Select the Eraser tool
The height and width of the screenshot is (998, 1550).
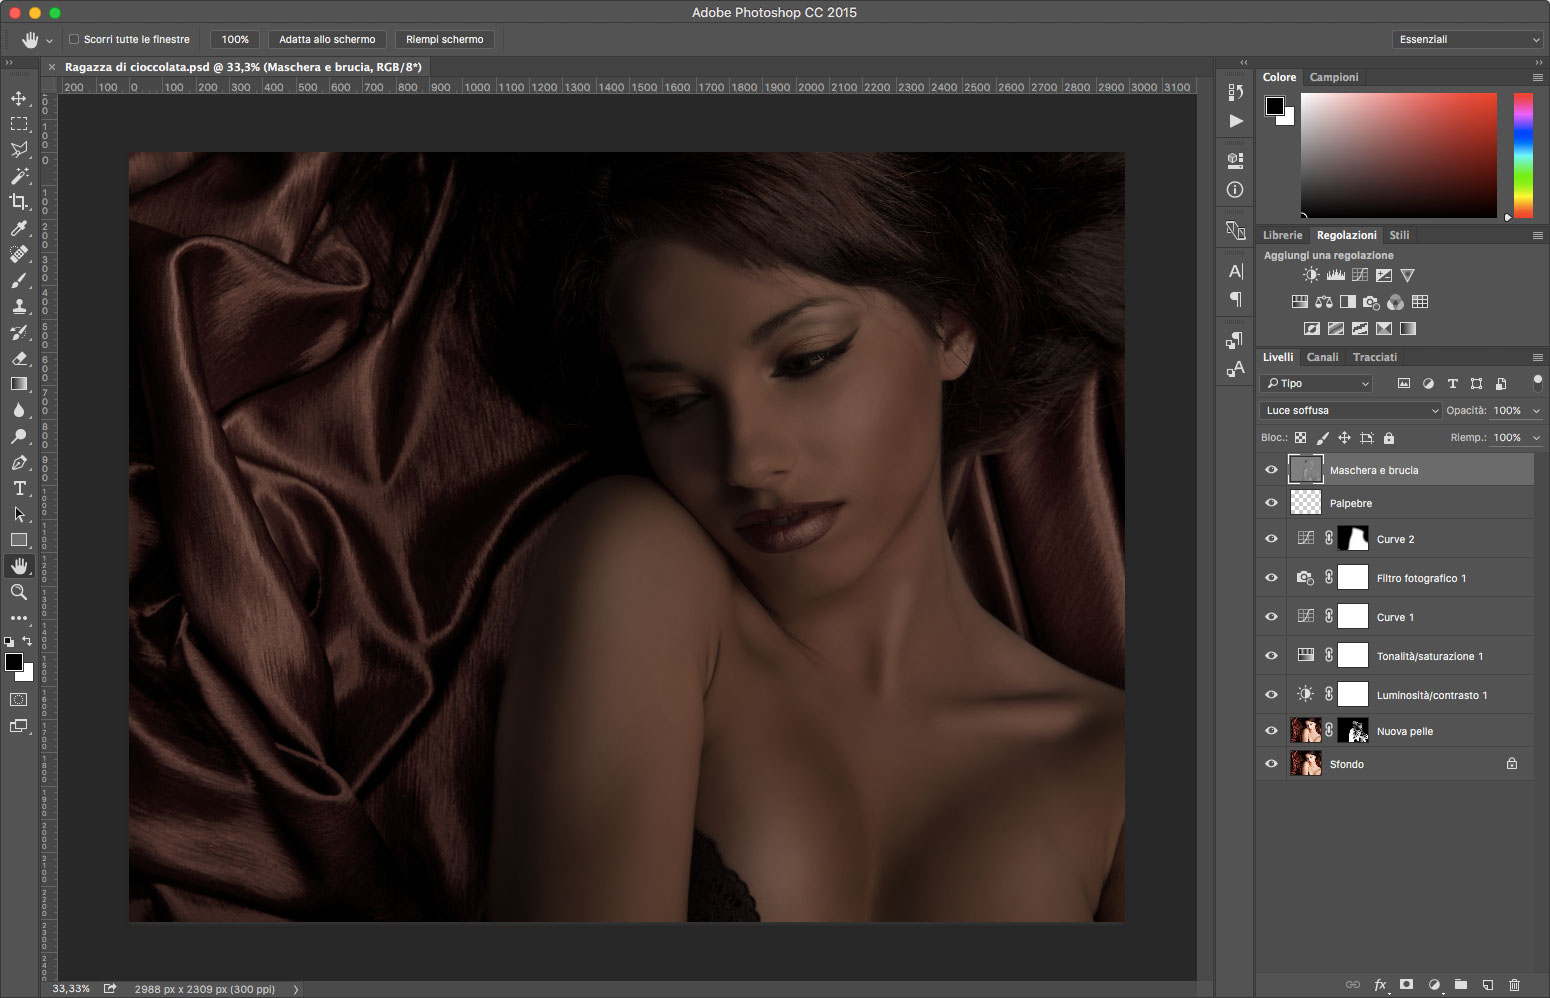(x=19, y=358)
